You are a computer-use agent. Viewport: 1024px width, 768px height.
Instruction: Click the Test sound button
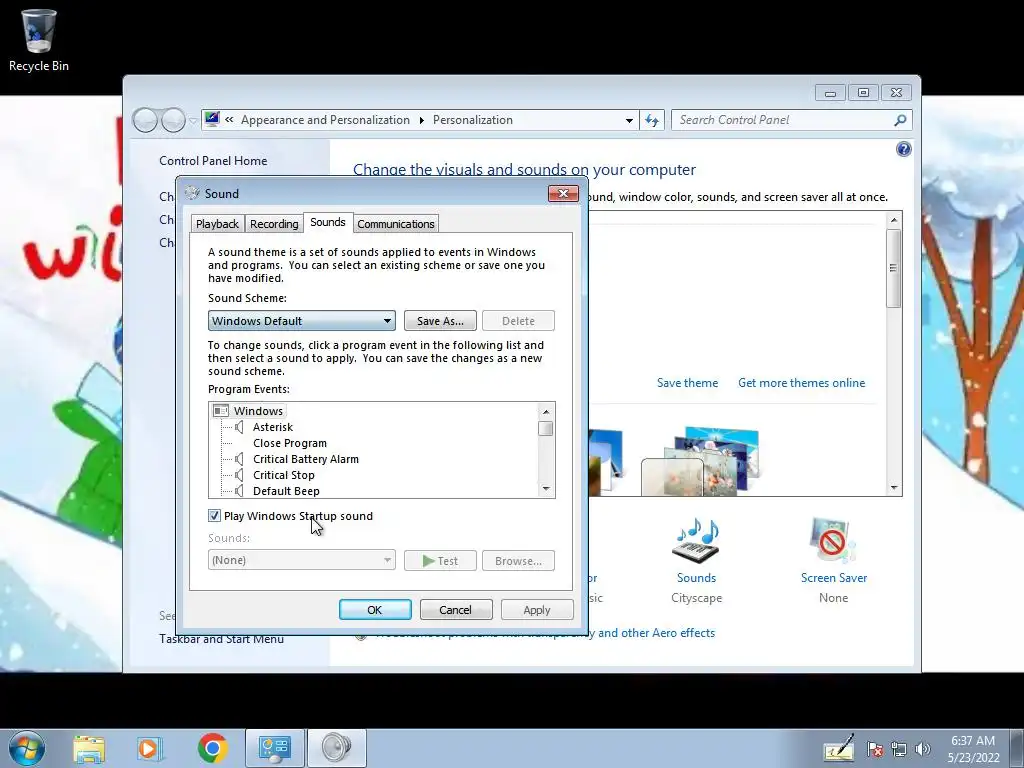[440, 560]
